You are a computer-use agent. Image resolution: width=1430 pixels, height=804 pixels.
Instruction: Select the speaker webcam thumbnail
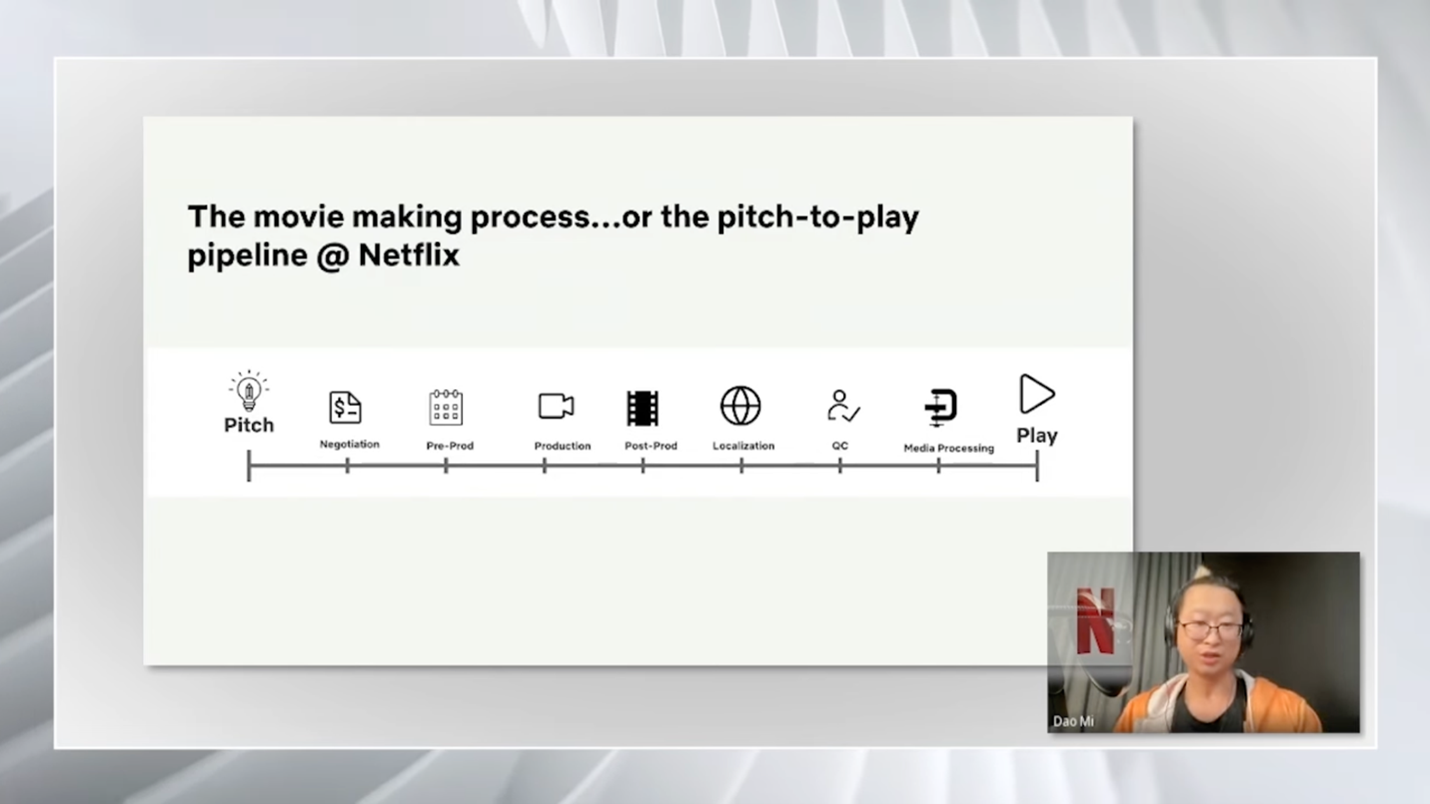(x=1203, y=642)
